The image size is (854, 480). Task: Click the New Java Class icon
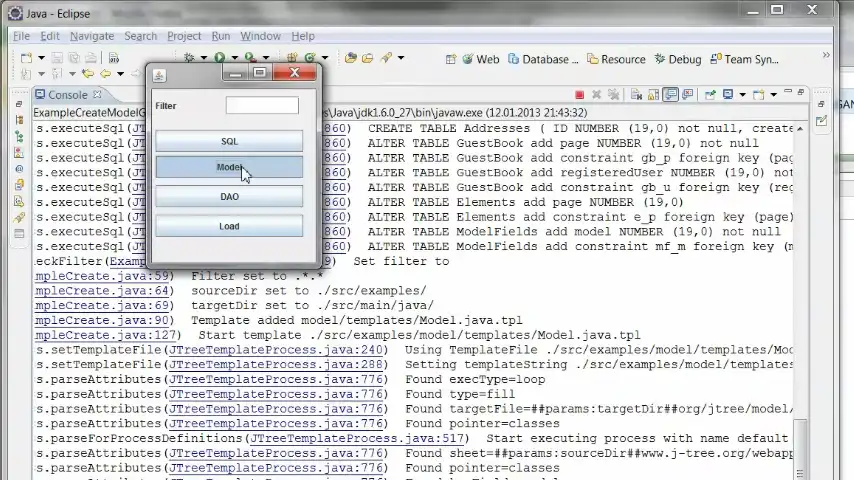coord(310,57)
